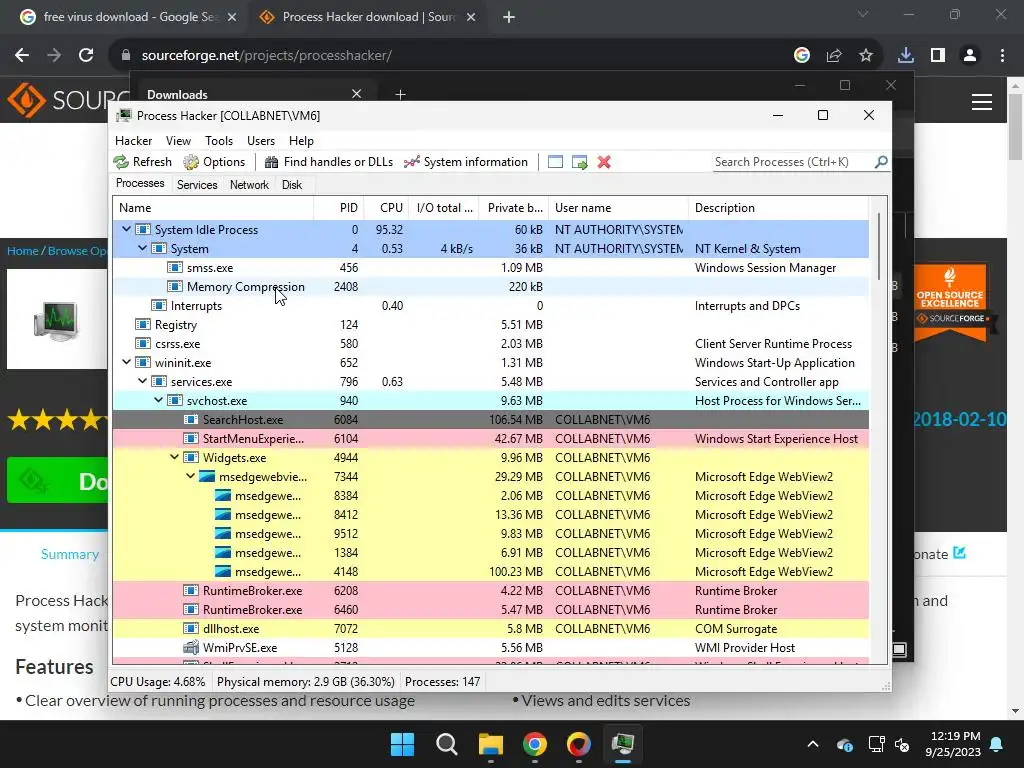Click Search Processes input field

click(793, 161)
